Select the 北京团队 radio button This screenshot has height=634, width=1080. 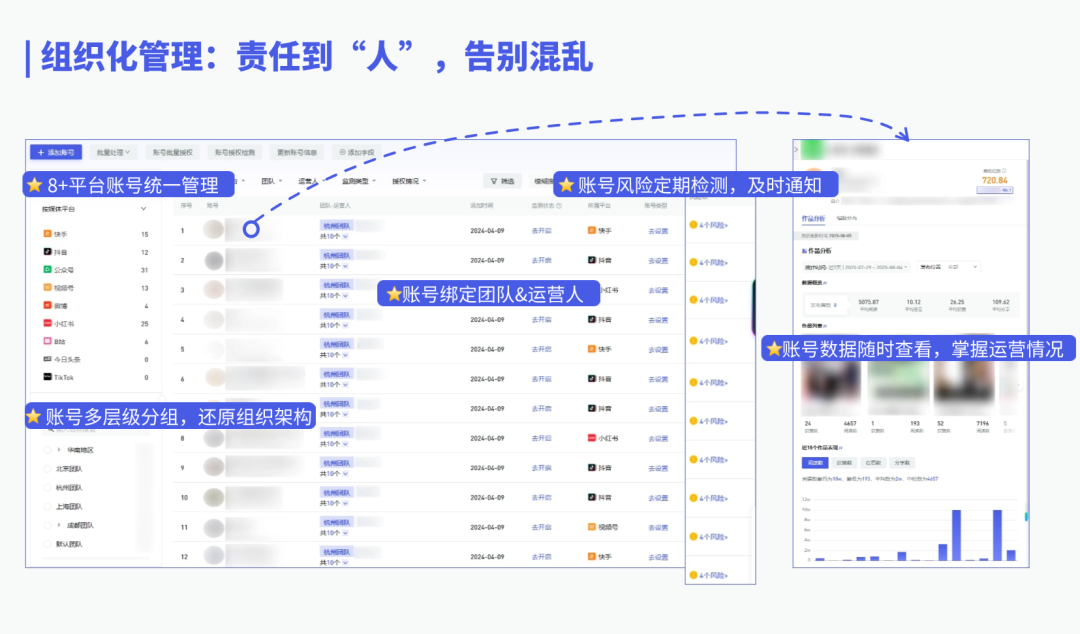coord(47,469)
